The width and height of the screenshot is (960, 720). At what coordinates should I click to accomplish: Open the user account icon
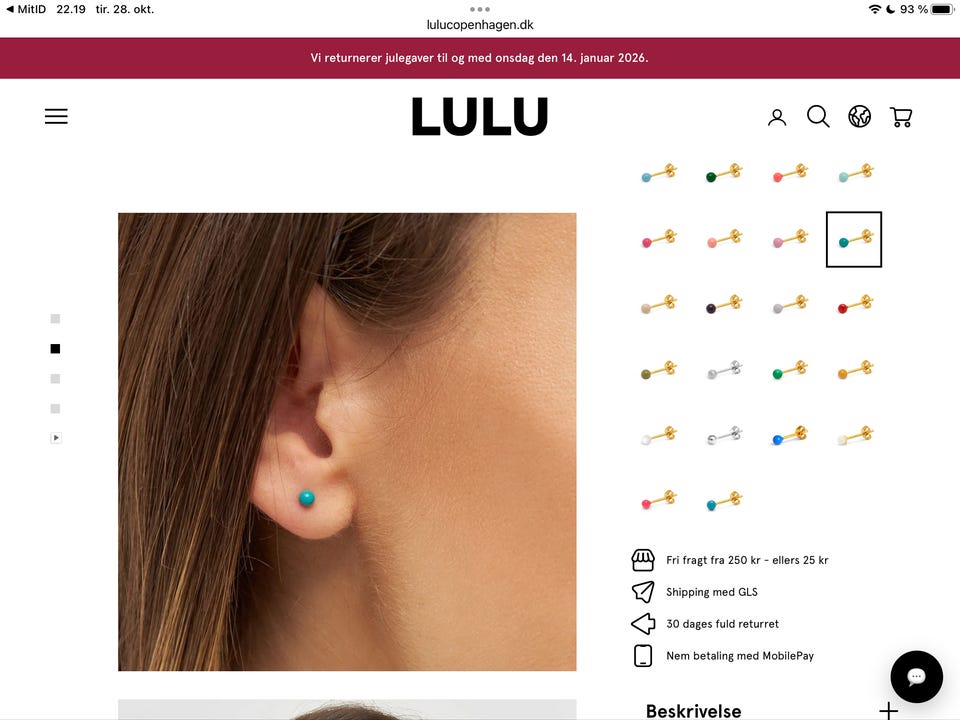[x=777, y=117]
